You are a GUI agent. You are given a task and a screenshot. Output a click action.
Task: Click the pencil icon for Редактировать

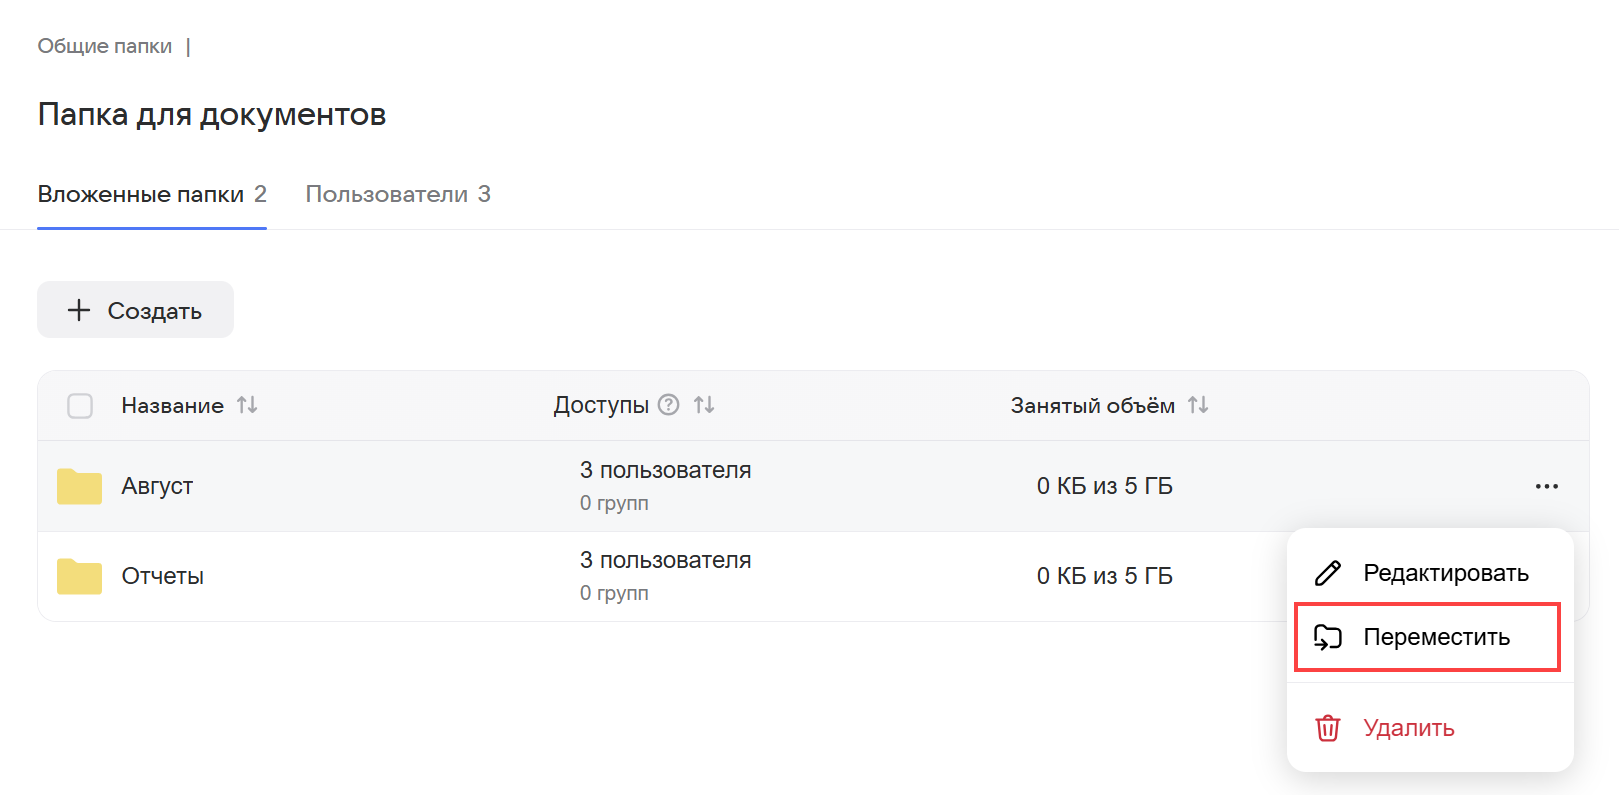[x=1327, y=573]
